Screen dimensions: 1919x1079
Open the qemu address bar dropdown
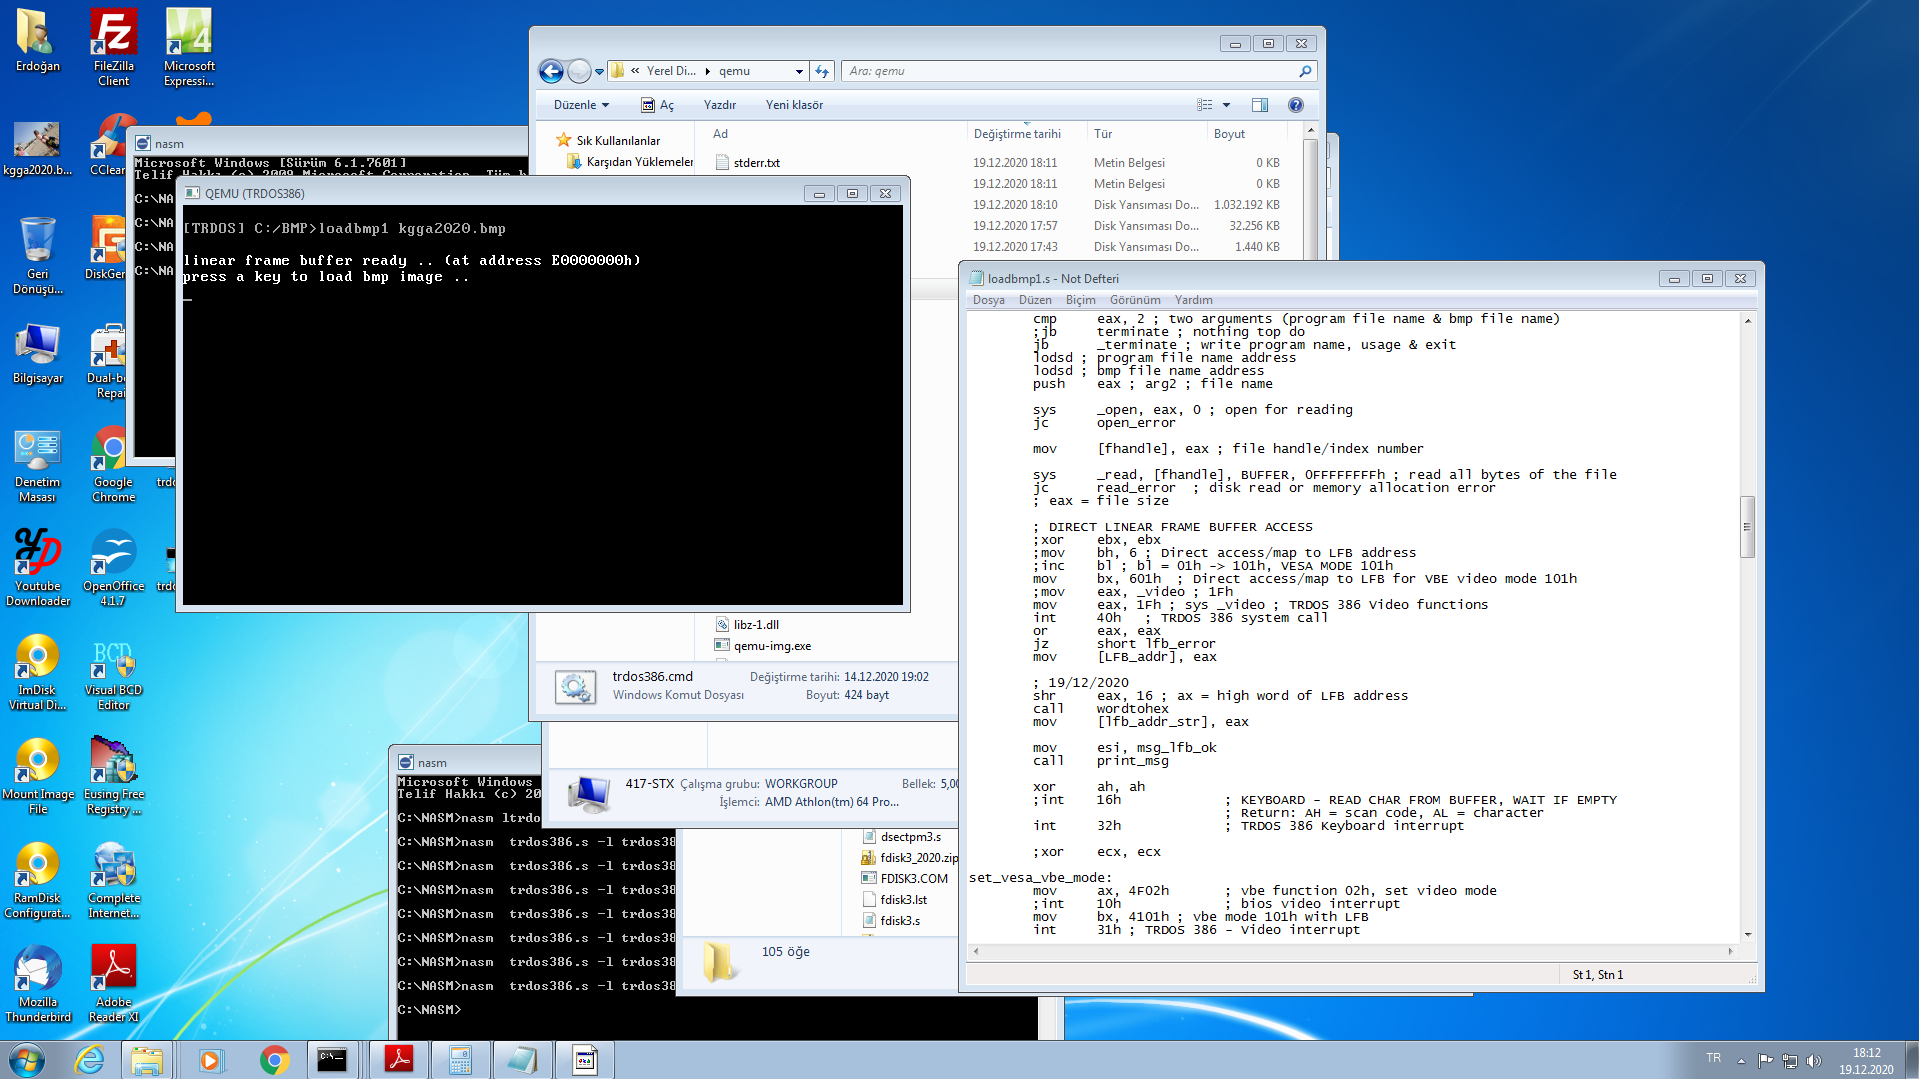tap(799, 70)
